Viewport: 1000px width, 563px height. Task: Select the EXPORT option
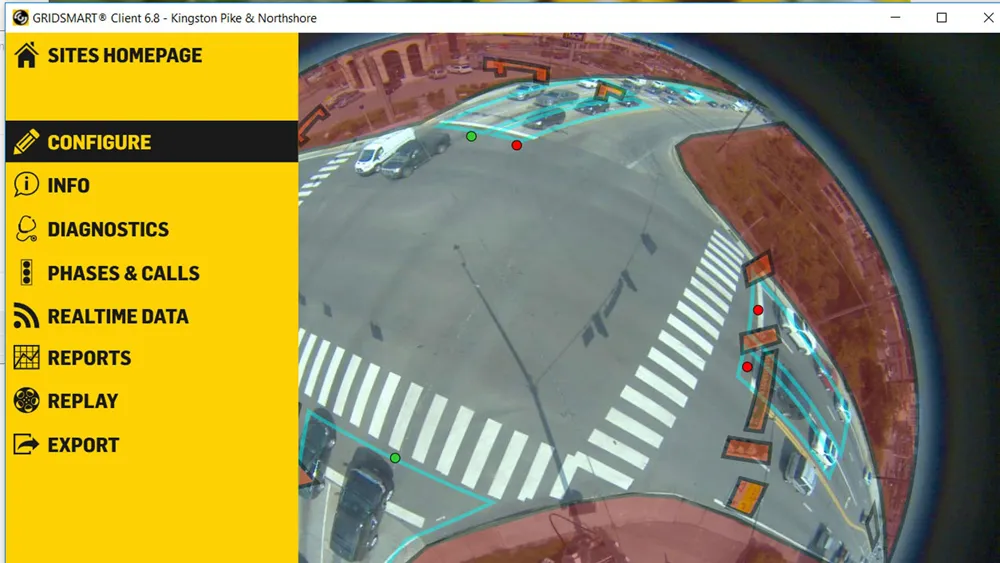(x=84, y=445)
